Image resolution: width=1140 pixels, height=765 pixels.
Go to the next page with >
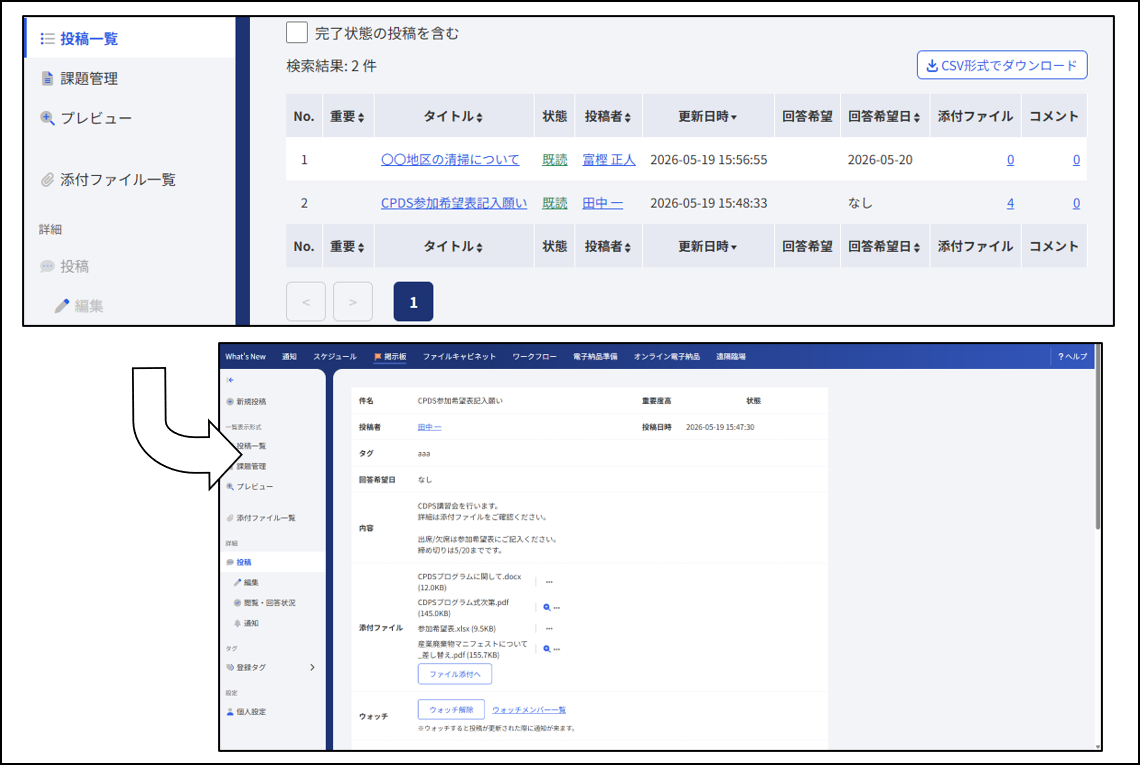[353, 301]
